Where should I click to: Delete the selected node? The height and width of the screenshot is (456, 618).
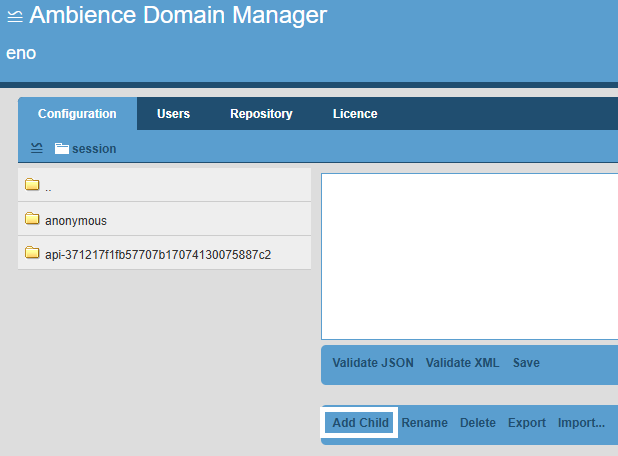tap(478, 422)
